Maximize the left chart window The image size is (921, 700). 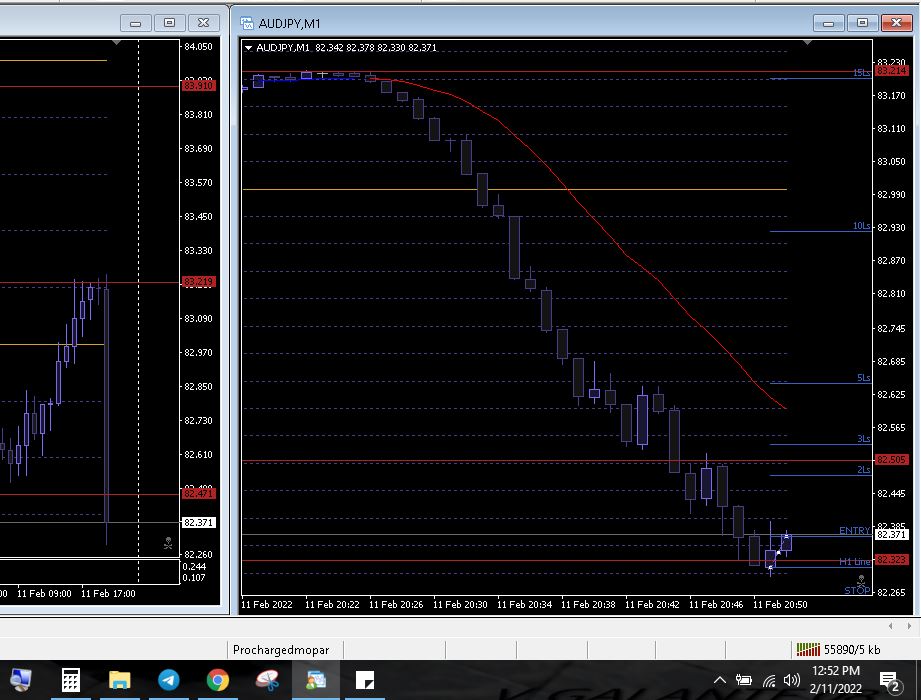coord(169,23)
